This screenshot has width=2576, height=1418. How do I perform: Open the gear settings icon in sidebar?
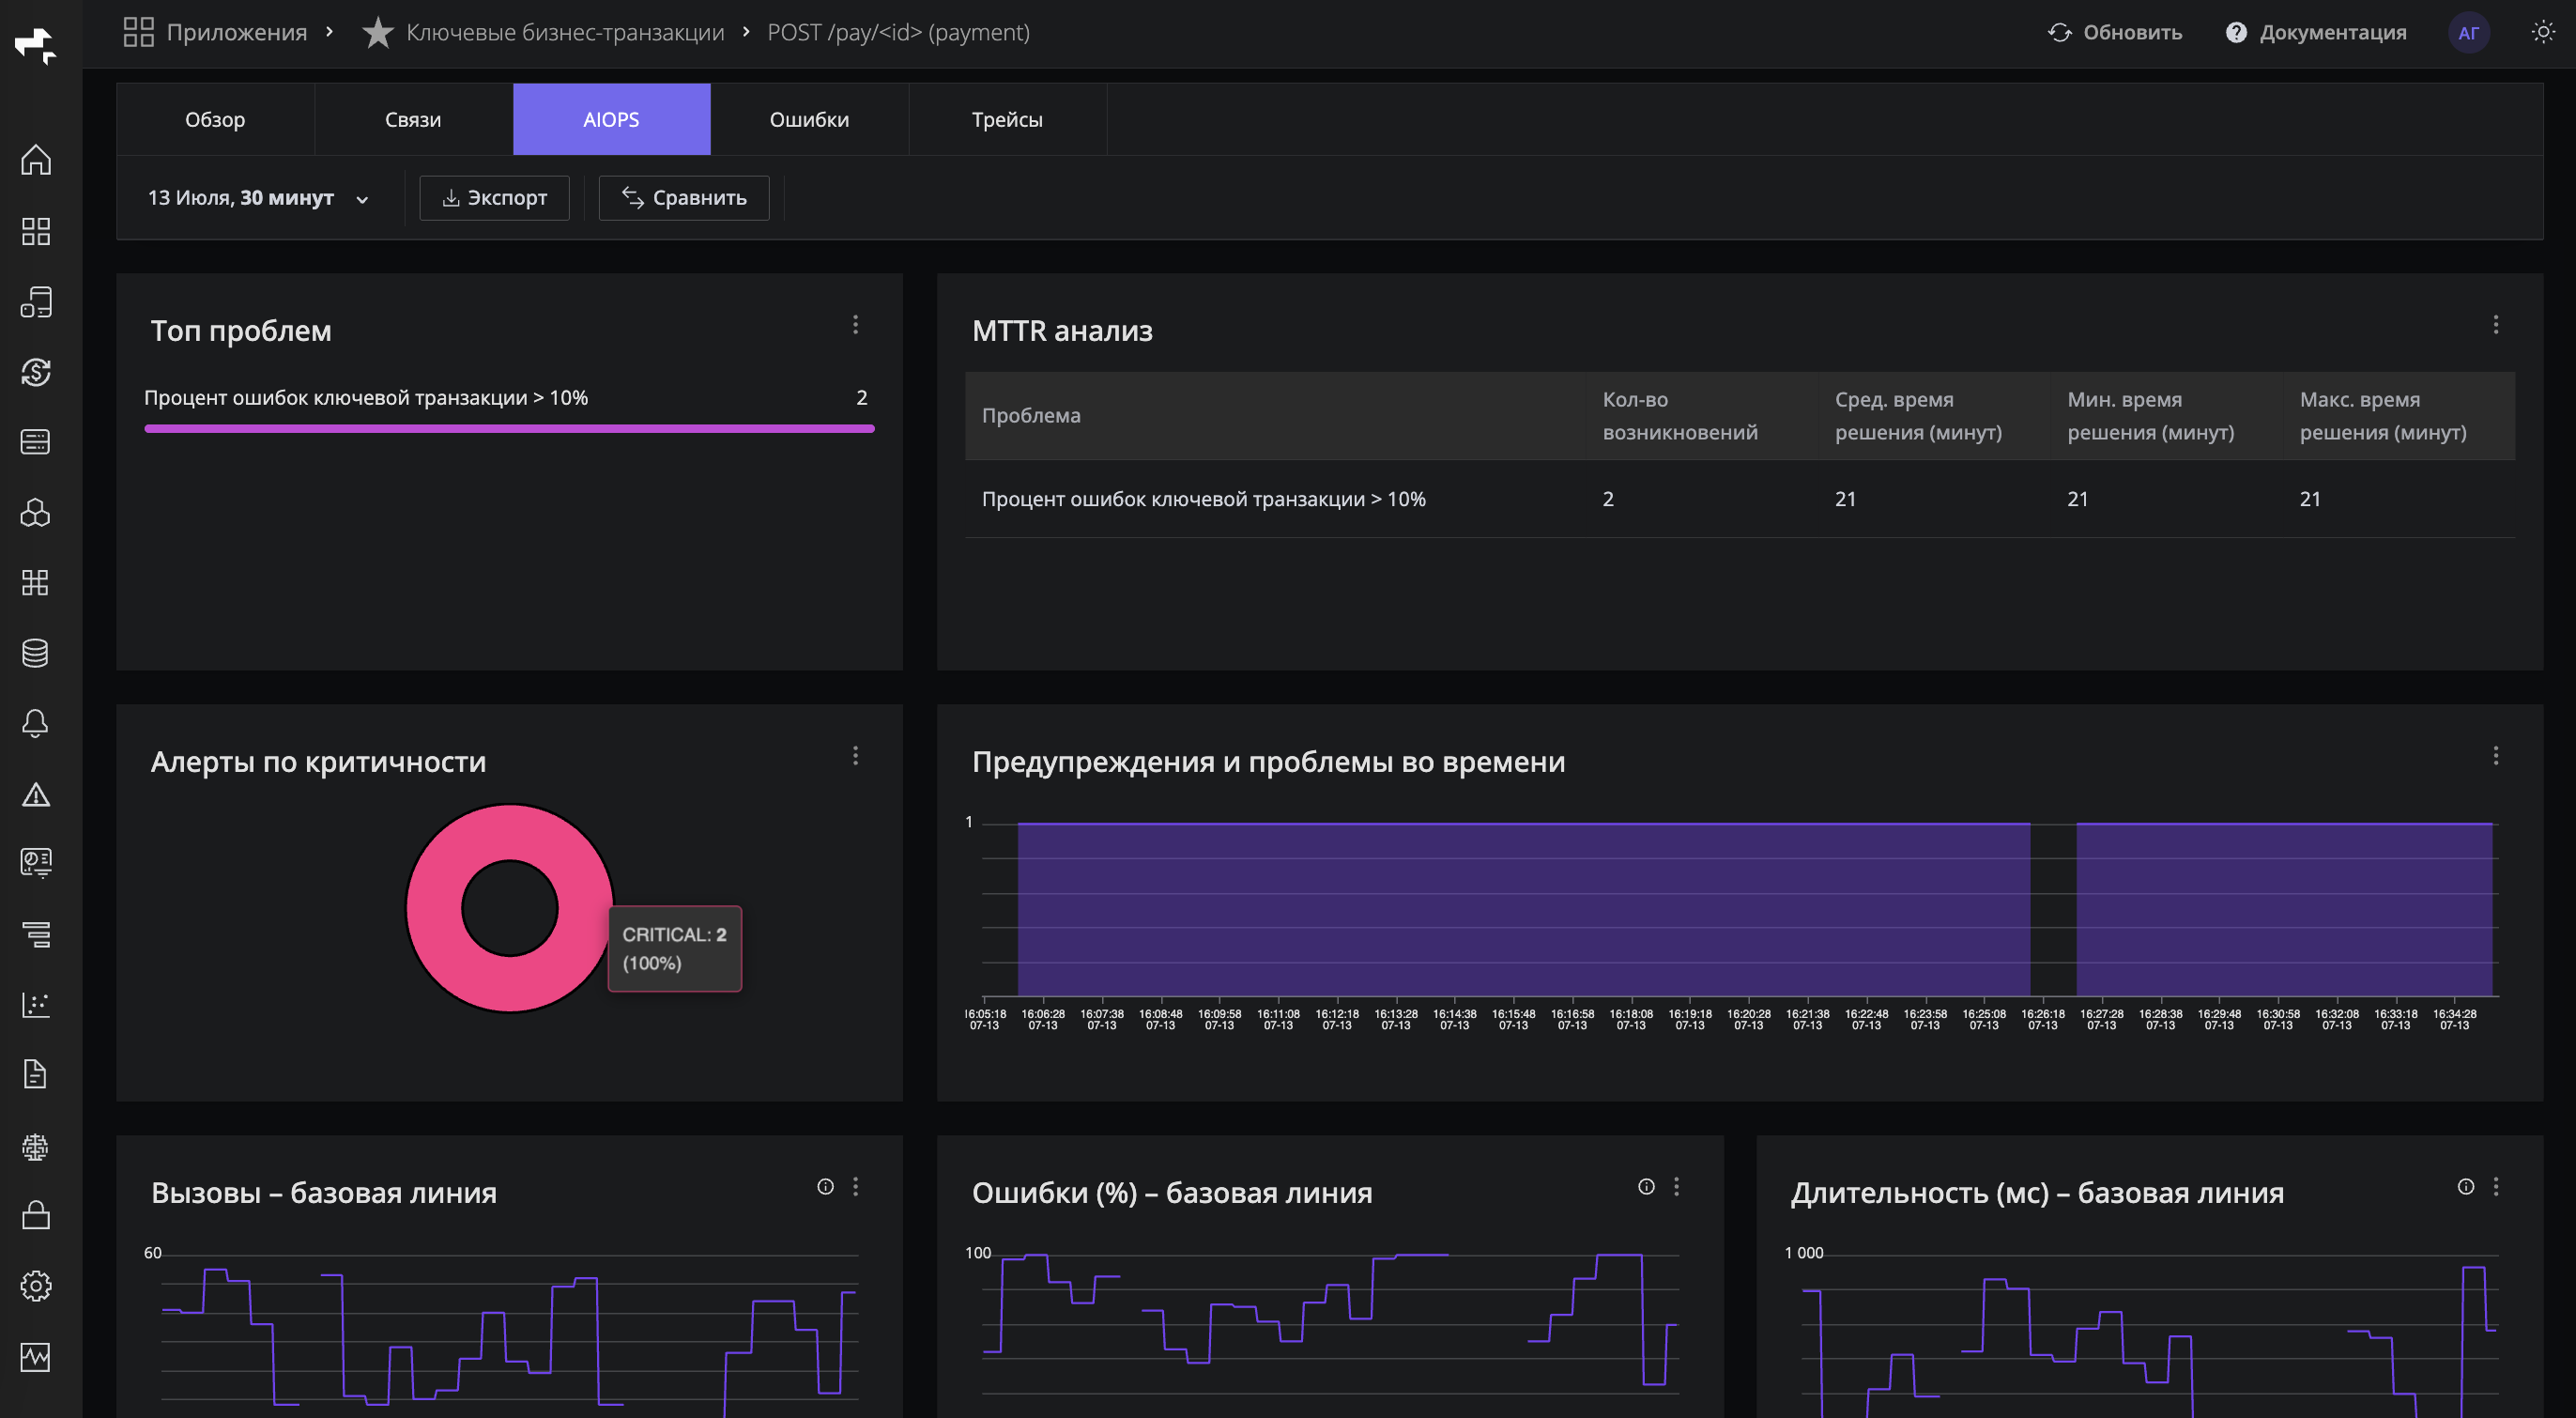click(x=36, y=1286)
